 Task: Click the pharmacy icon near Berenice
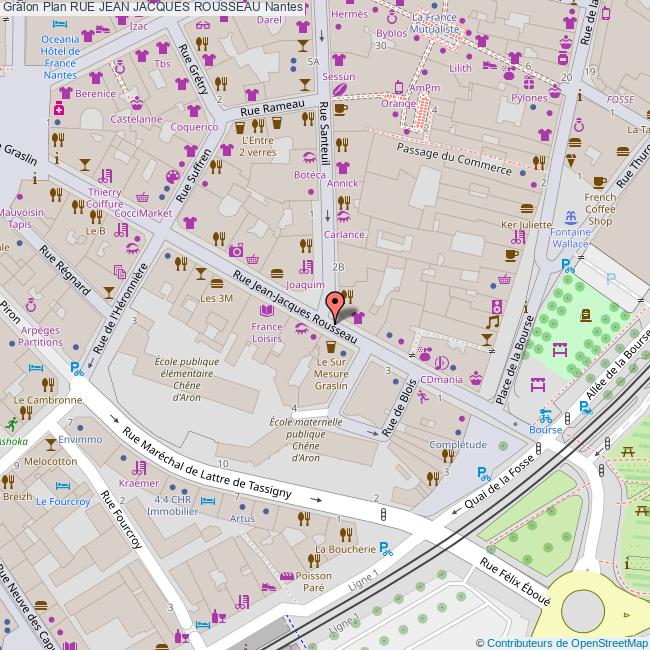(x=59, y=107)
